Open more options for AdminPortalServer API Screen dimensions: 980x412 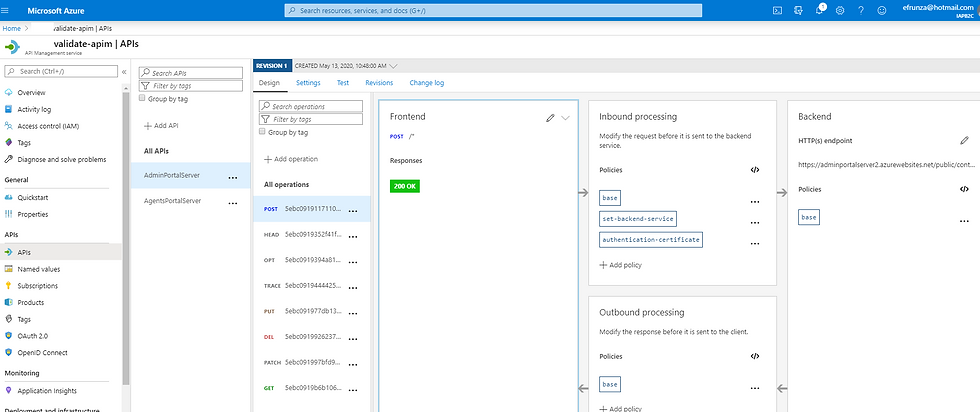[x=232, y=178]
